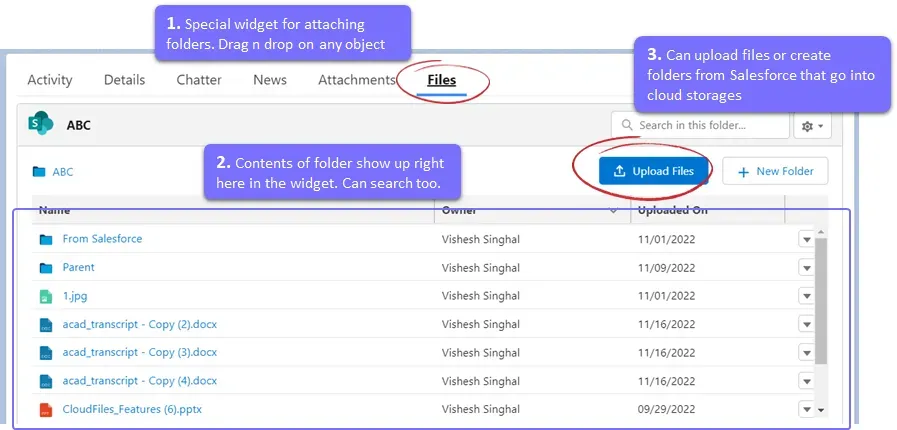Open the Chatter tab
897x430 pixels.
(199, 80)
